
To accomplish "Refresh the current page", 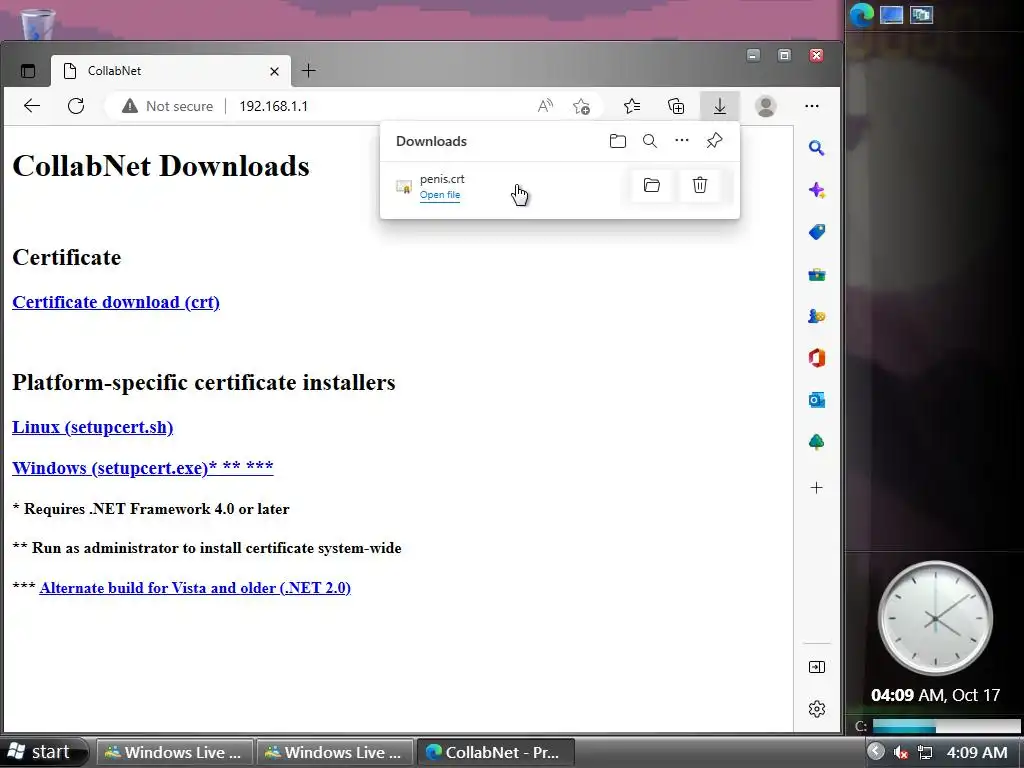I will [x=76, y=106].
